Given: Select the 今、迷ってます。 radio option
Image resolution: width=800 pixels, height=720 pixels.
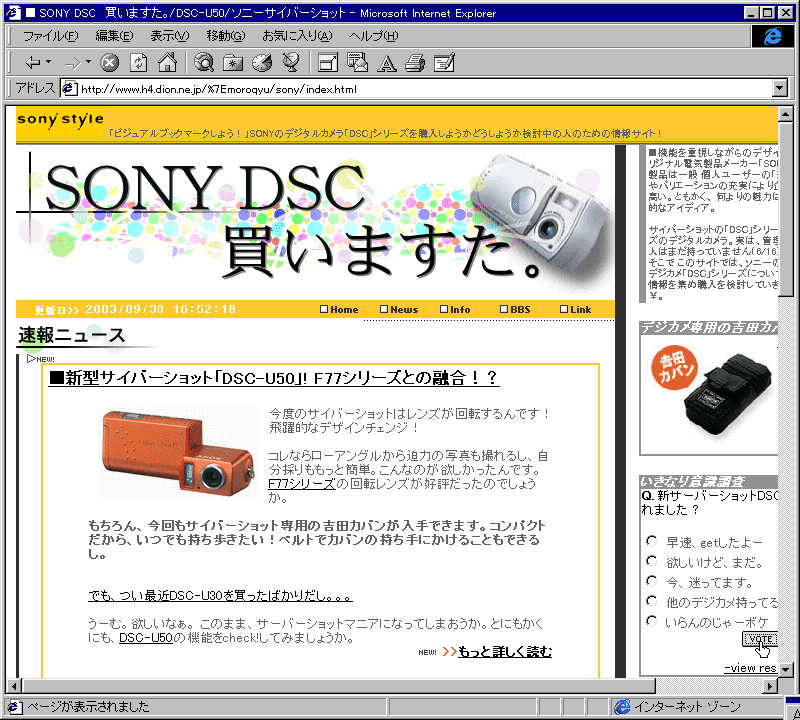Looking at the screenshot, I should click(652, 581).
